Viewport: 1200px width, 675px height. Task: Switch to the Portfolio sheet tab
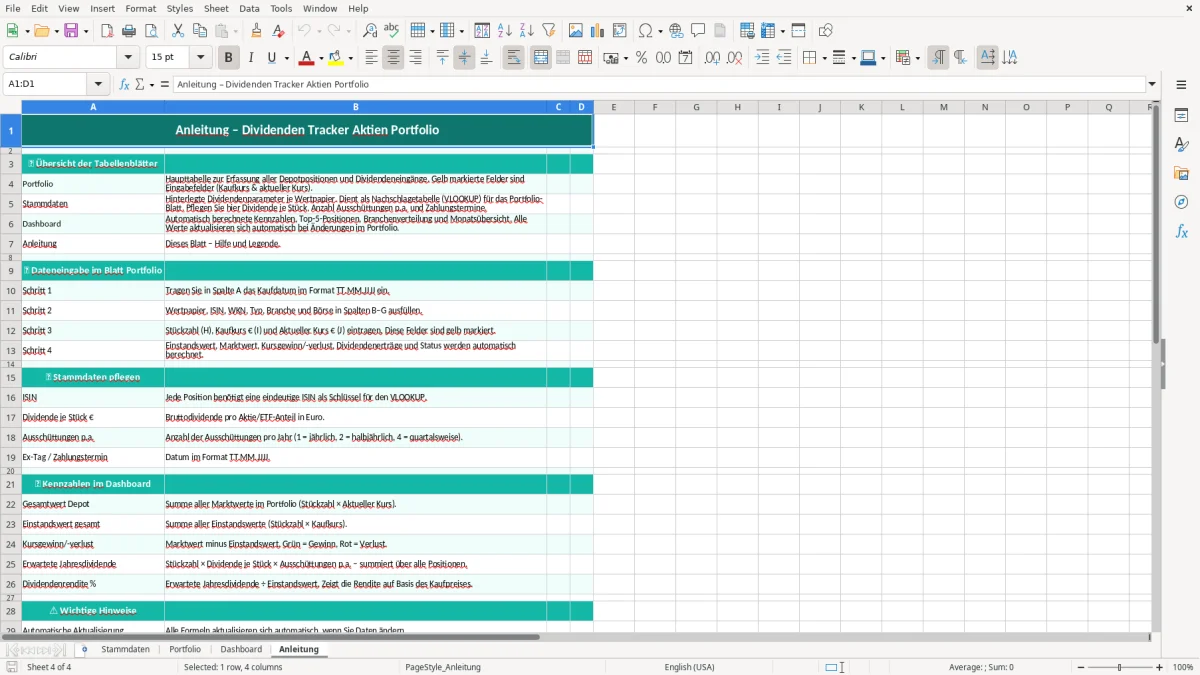pyautogui.click(x=185, y=649)
